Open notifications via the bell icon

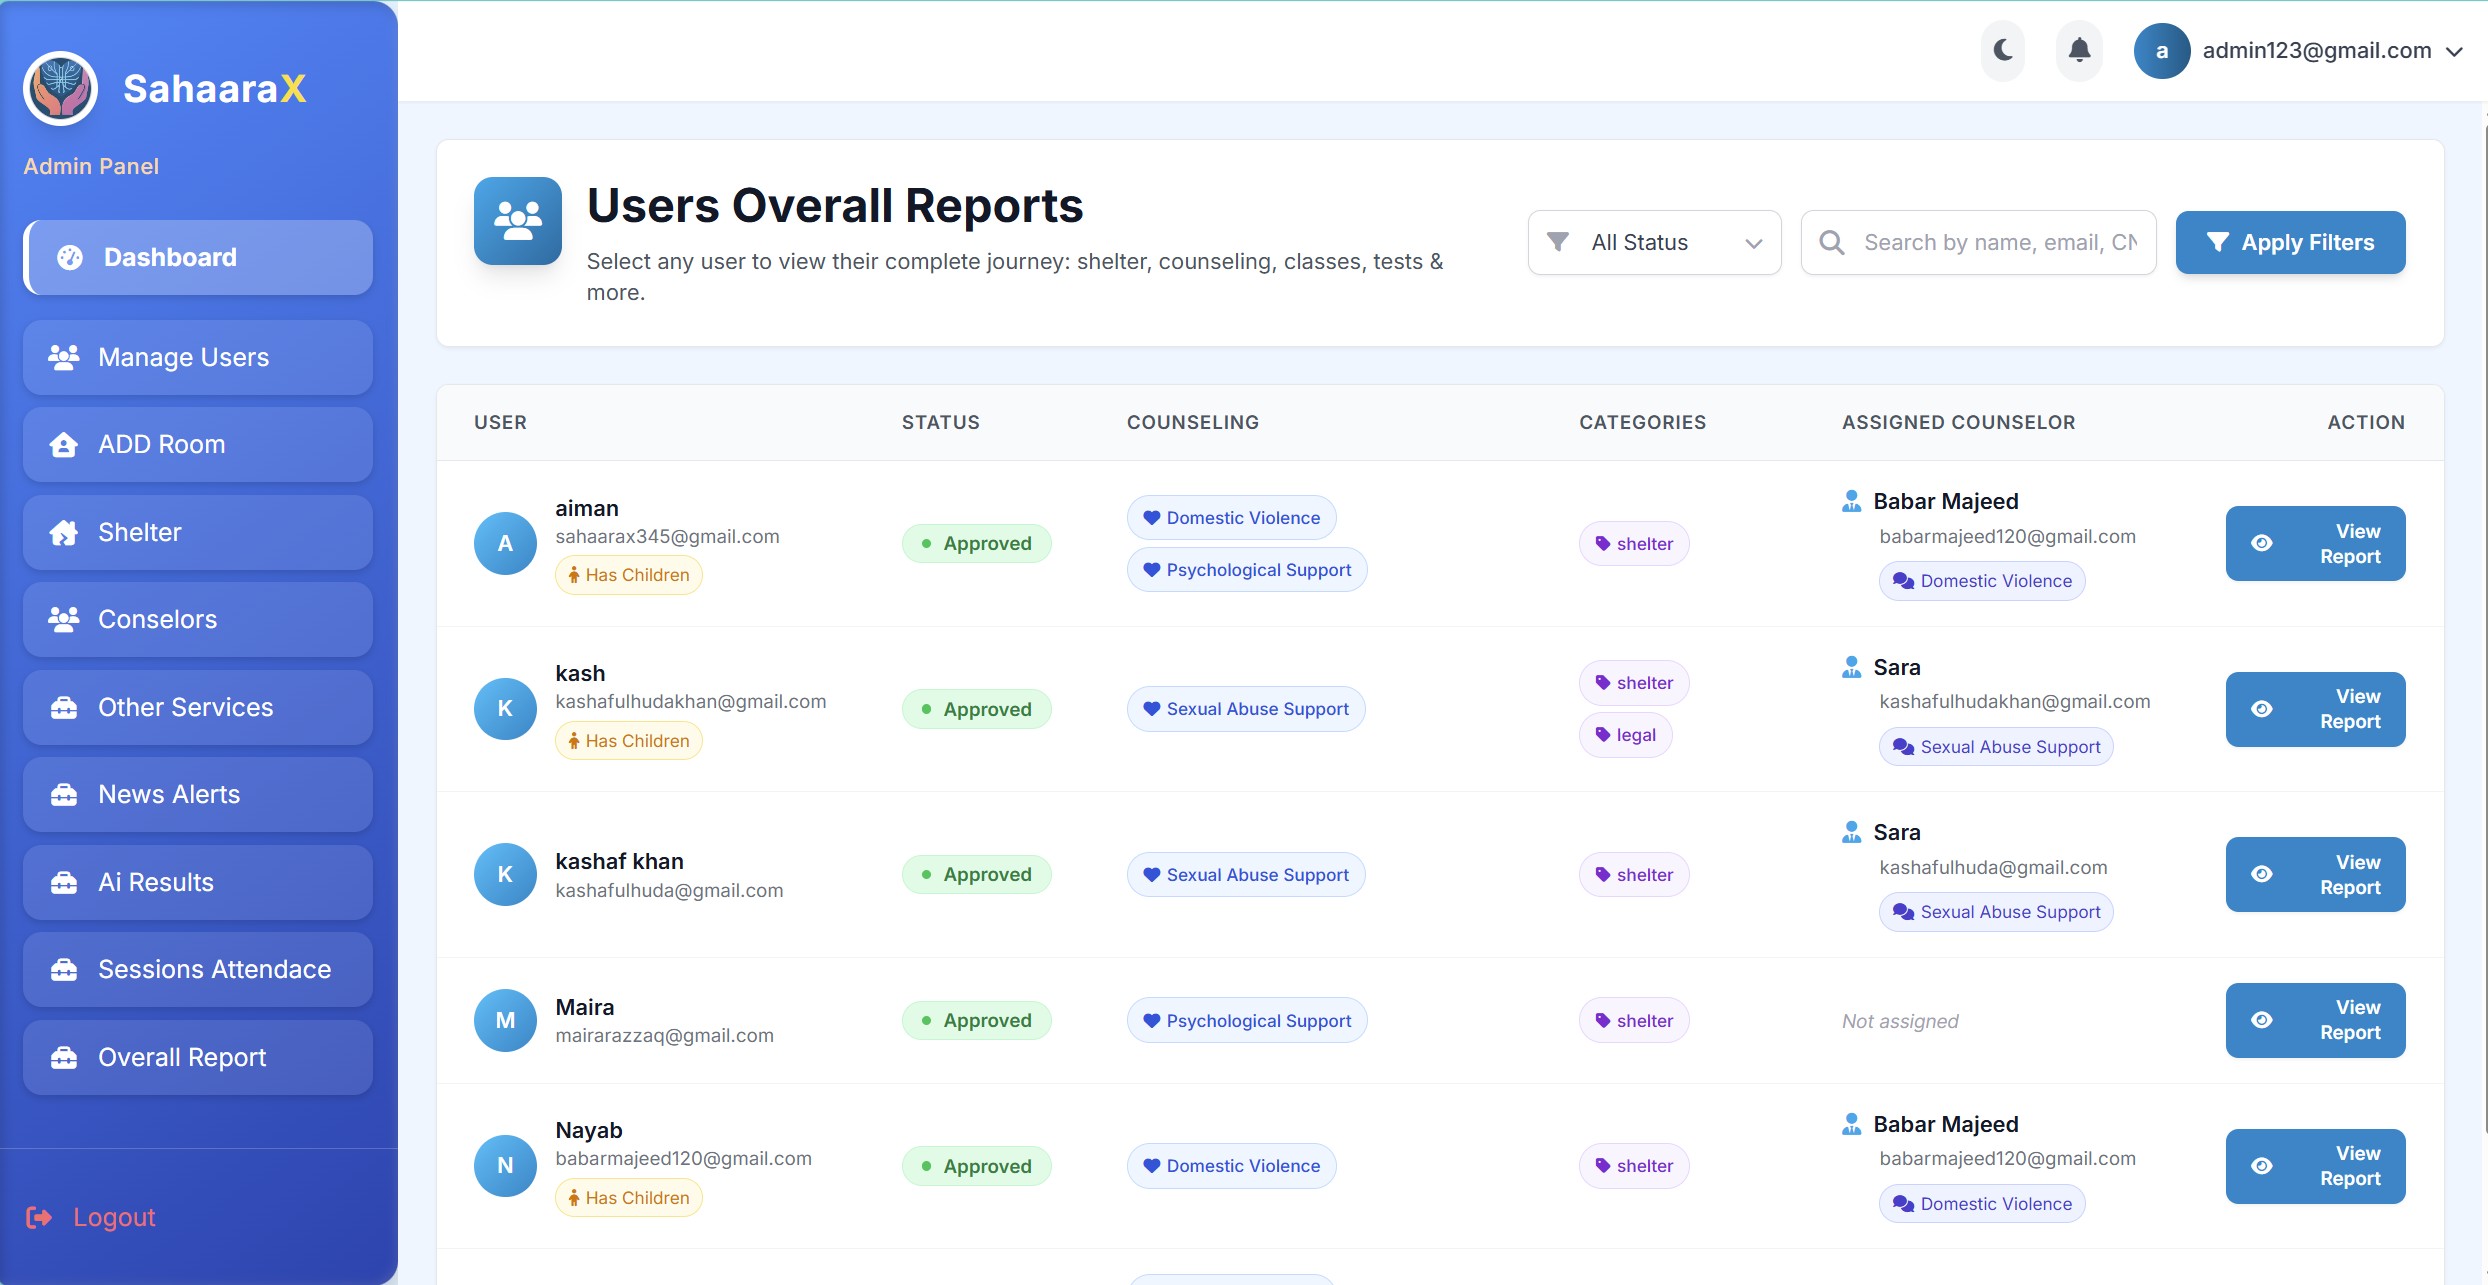[x=2079, y=50]
